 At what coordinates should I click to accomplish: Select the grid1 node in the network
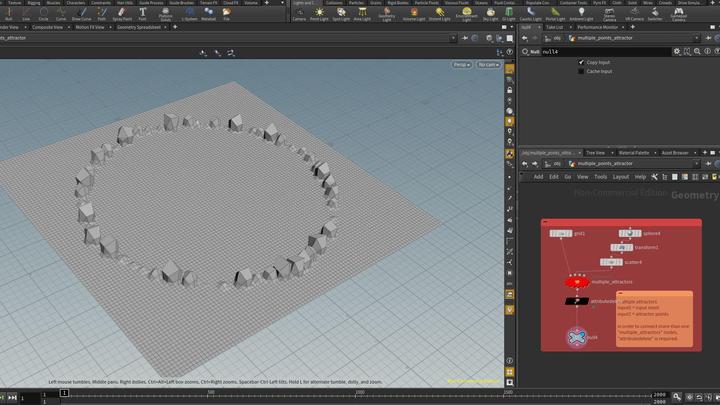pyautogui.click(x=561, y=234)
